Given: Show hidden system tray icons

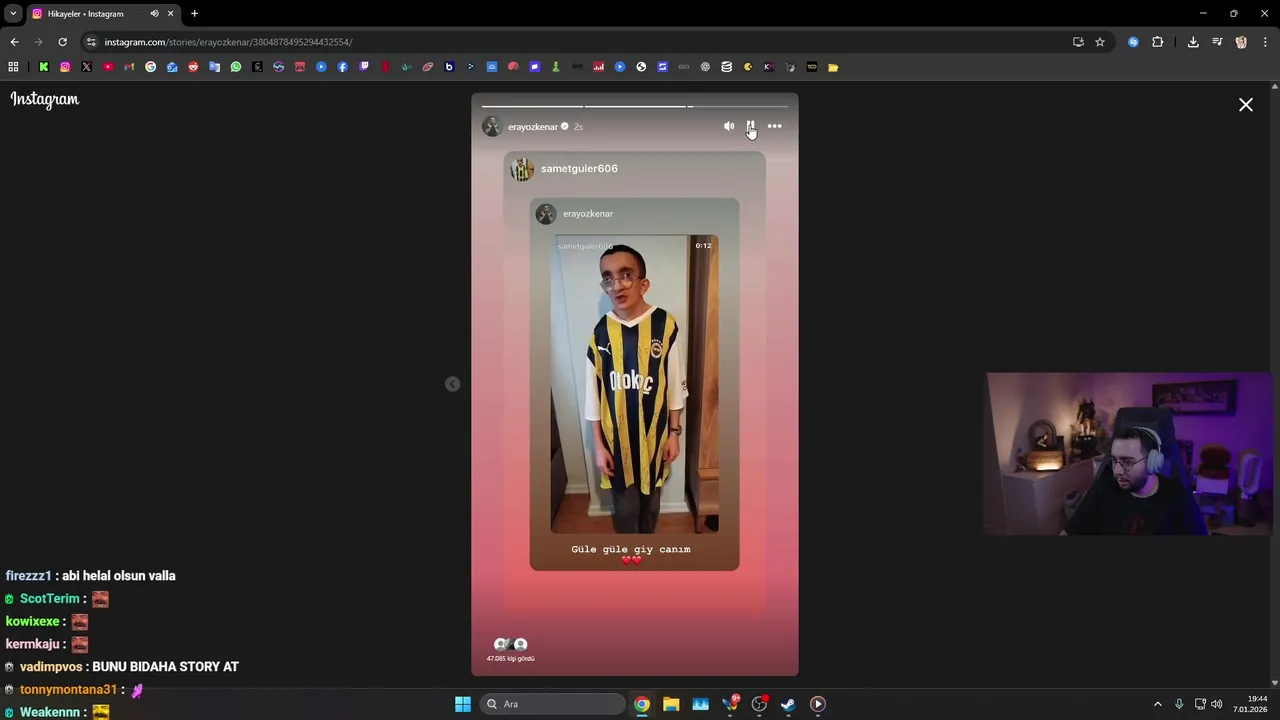Looking at the screenshot, I should click(1158, 704).
